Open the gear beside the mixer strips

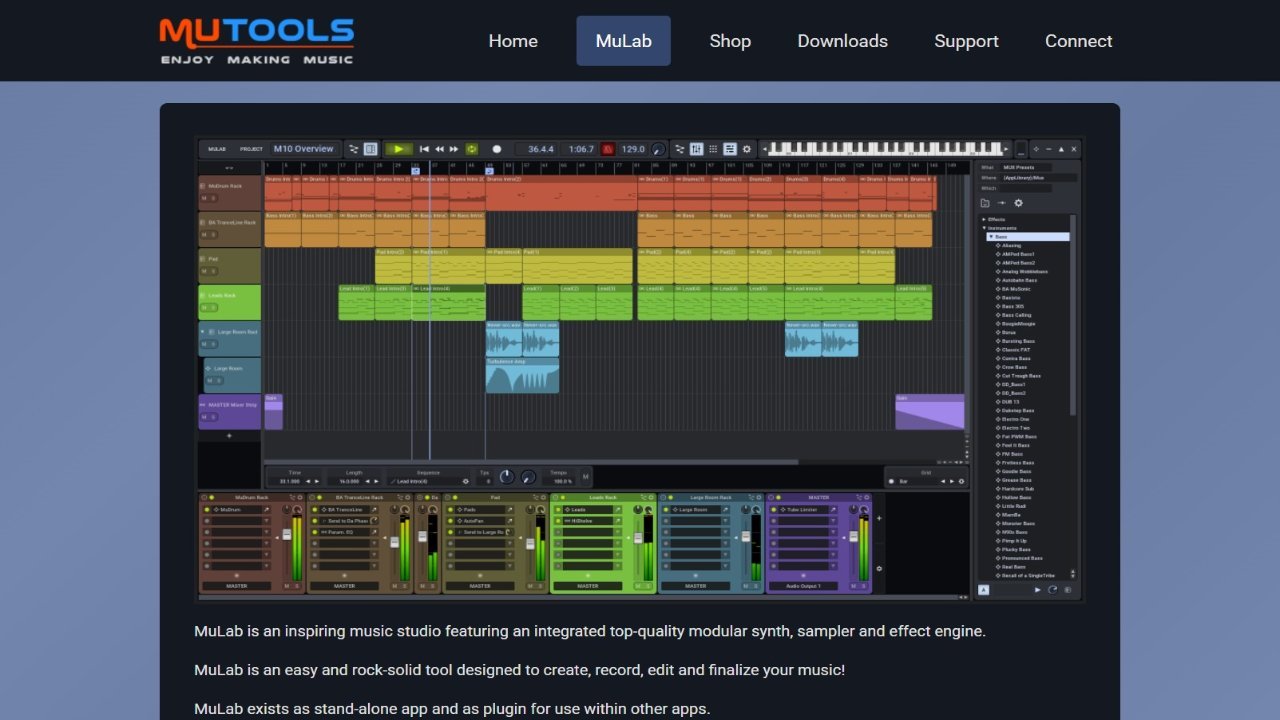pos(879,568)
